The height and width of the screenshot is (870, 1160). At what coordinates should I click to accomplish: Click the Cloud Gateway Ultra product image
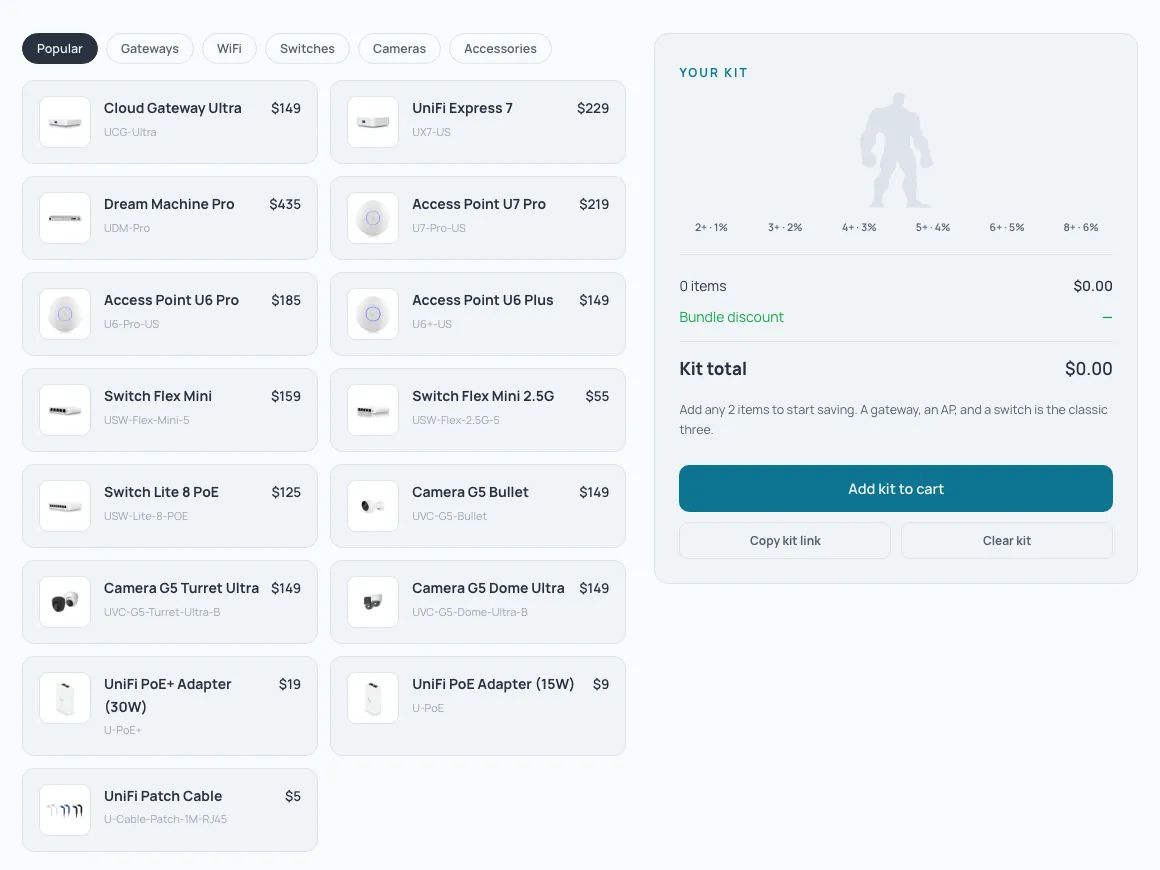coord(65,122)
